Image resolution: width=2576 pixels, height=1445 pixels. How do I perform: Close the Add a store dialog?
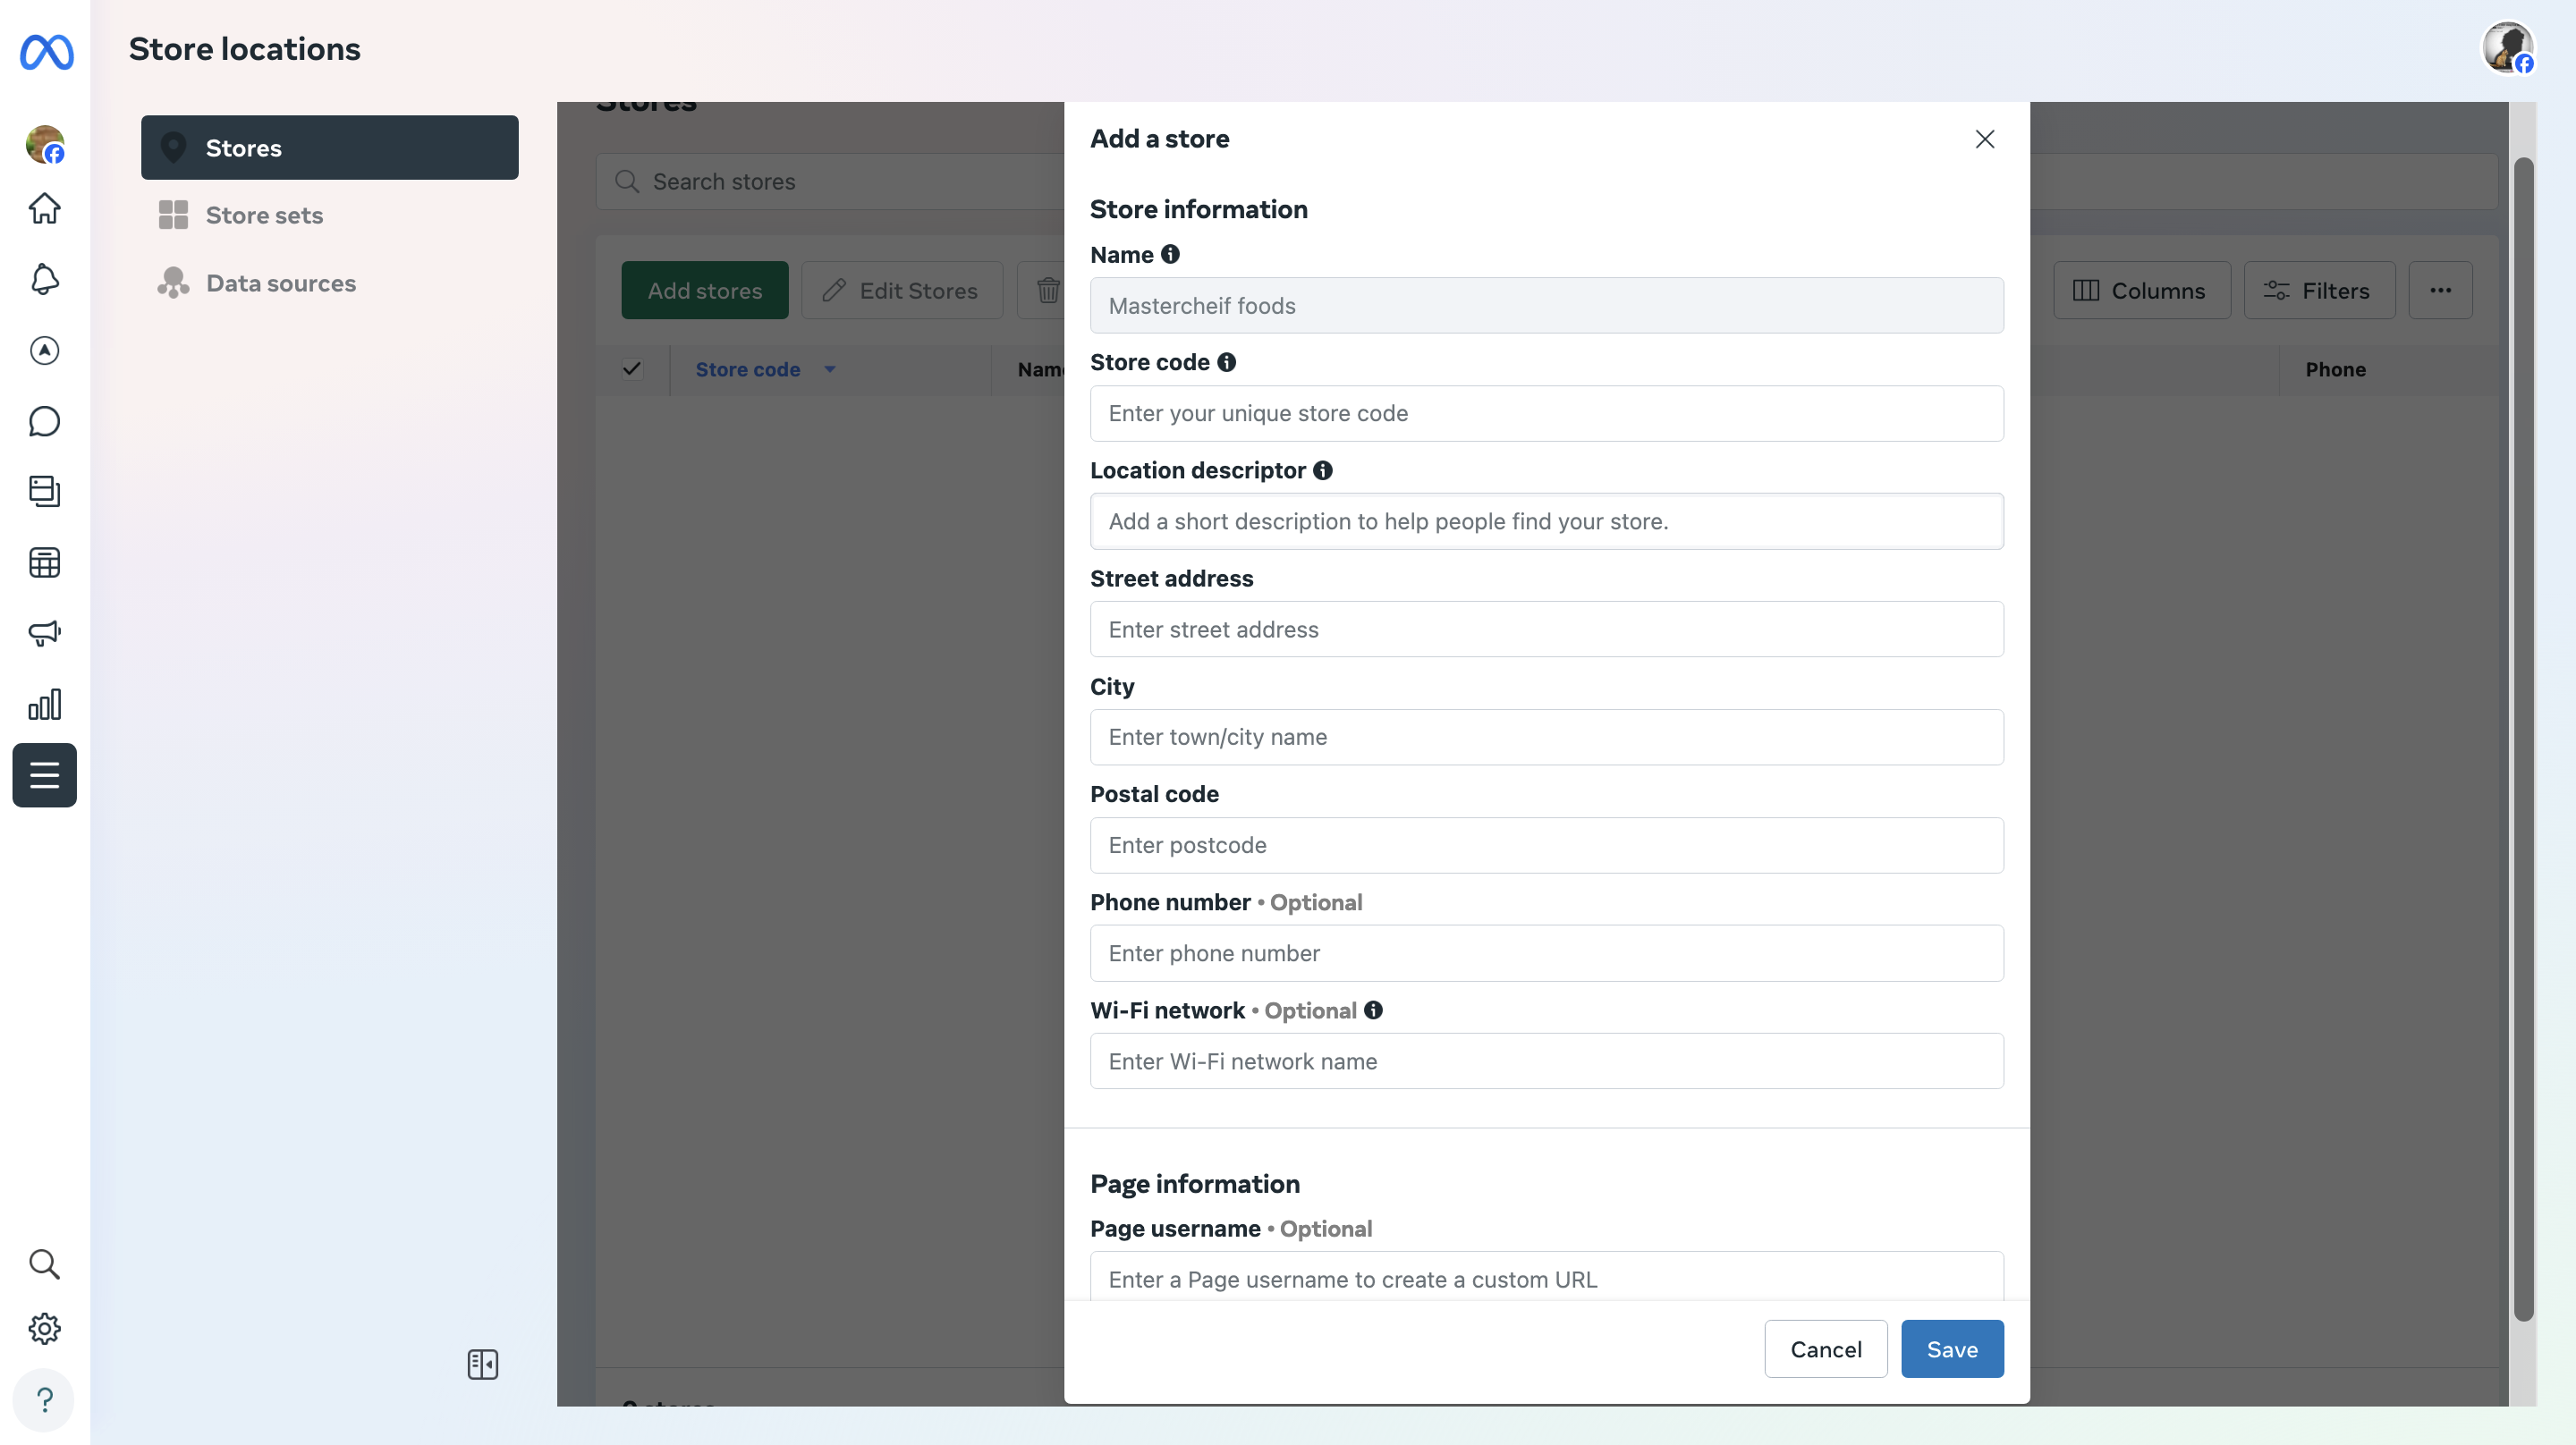click(1985, 139)
